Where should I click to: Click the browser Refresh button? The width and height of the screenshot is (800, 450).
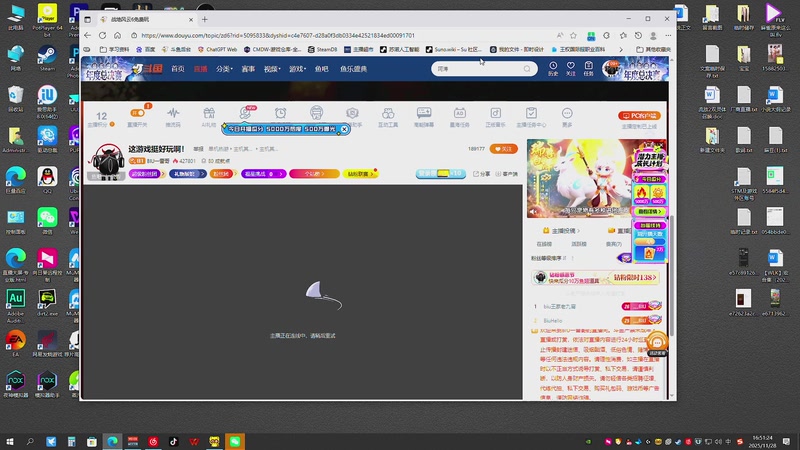pos(103,35)
